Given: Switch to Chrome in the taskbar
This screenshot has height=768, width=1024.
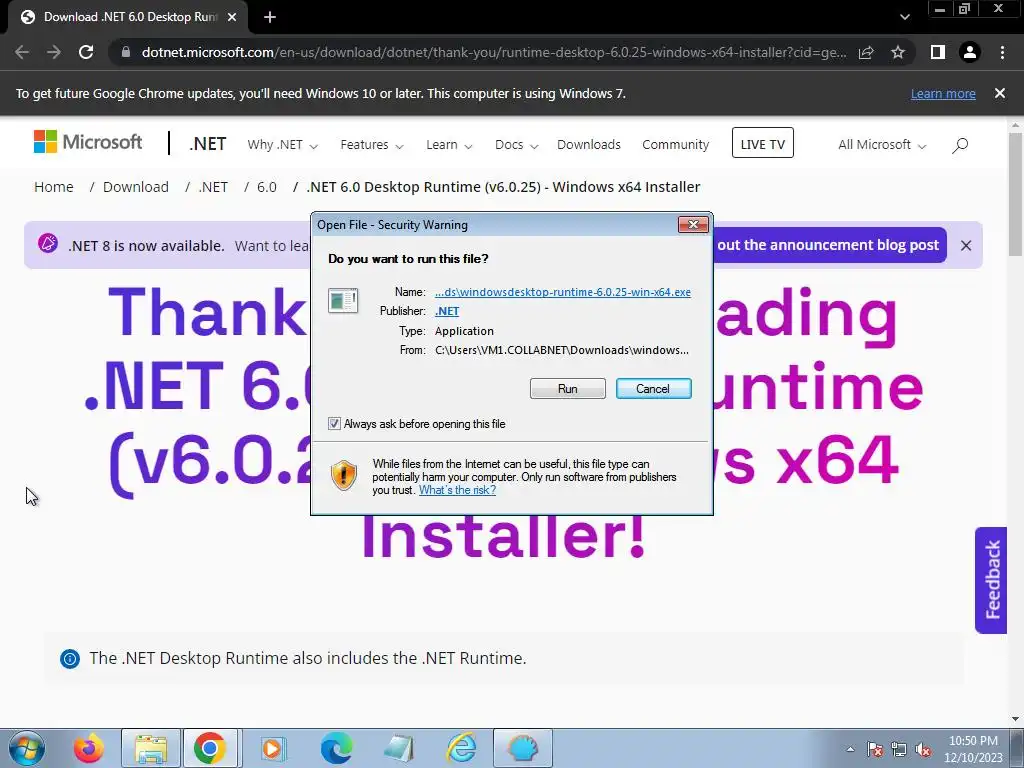Looking at the screenshot, I should 210,748.
